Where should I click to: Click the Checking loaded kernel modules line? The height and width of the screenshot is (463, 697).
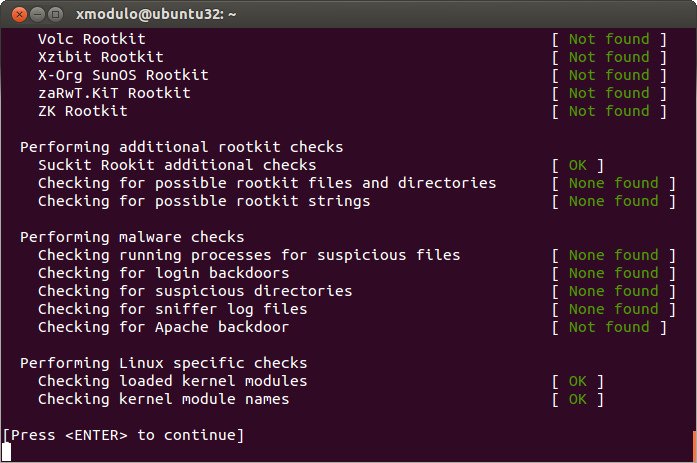point(172,381)
